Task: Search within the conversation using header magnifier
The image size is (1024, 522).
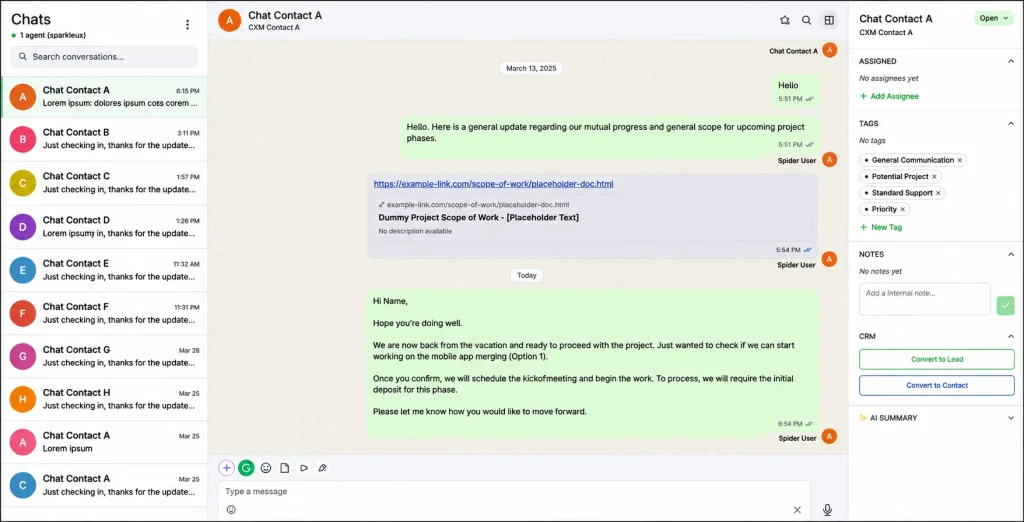Action: point(807,20)
